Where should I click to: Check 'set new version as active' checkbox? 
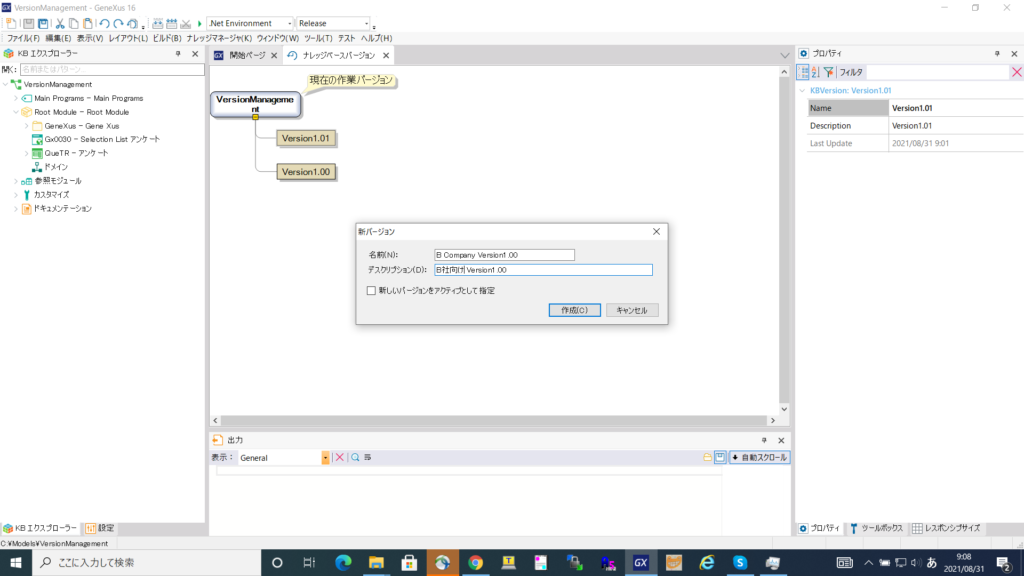(371, 291)
